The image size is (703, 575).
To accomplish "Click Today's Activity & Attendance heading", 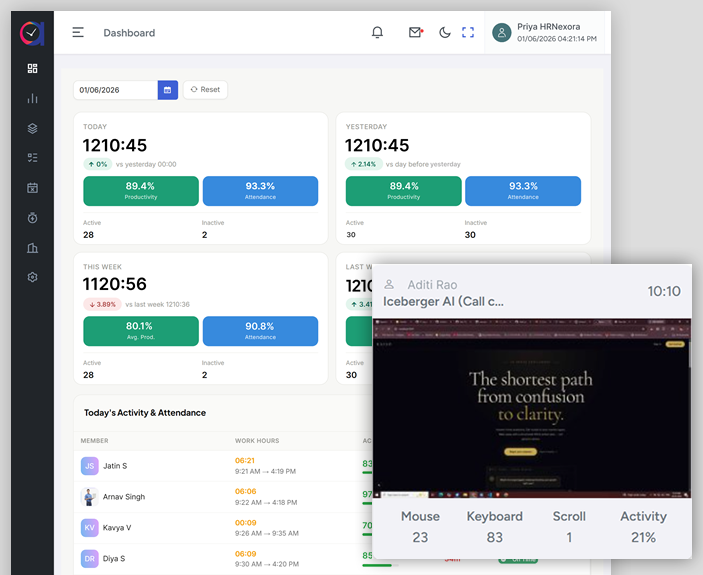I will click(x=145, y=413).
